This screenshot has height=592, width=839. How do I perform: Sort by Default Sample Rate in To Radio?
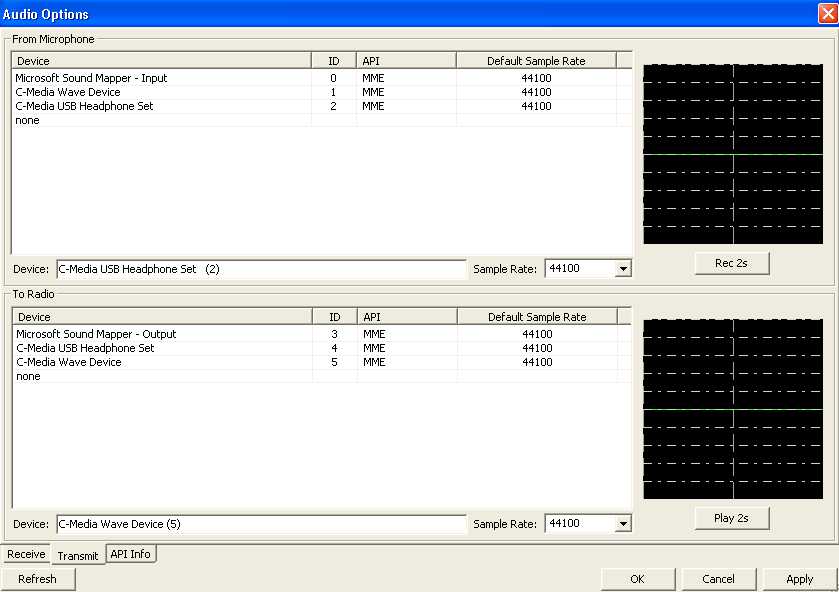[537, 317]
